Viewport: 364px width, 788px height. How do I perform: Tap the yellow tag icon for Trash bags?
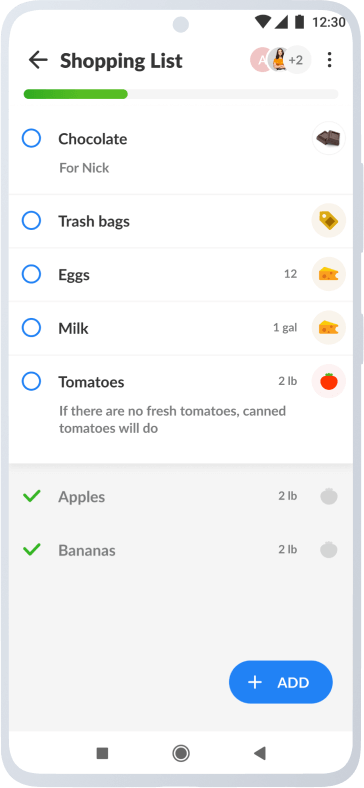(329, 220)
